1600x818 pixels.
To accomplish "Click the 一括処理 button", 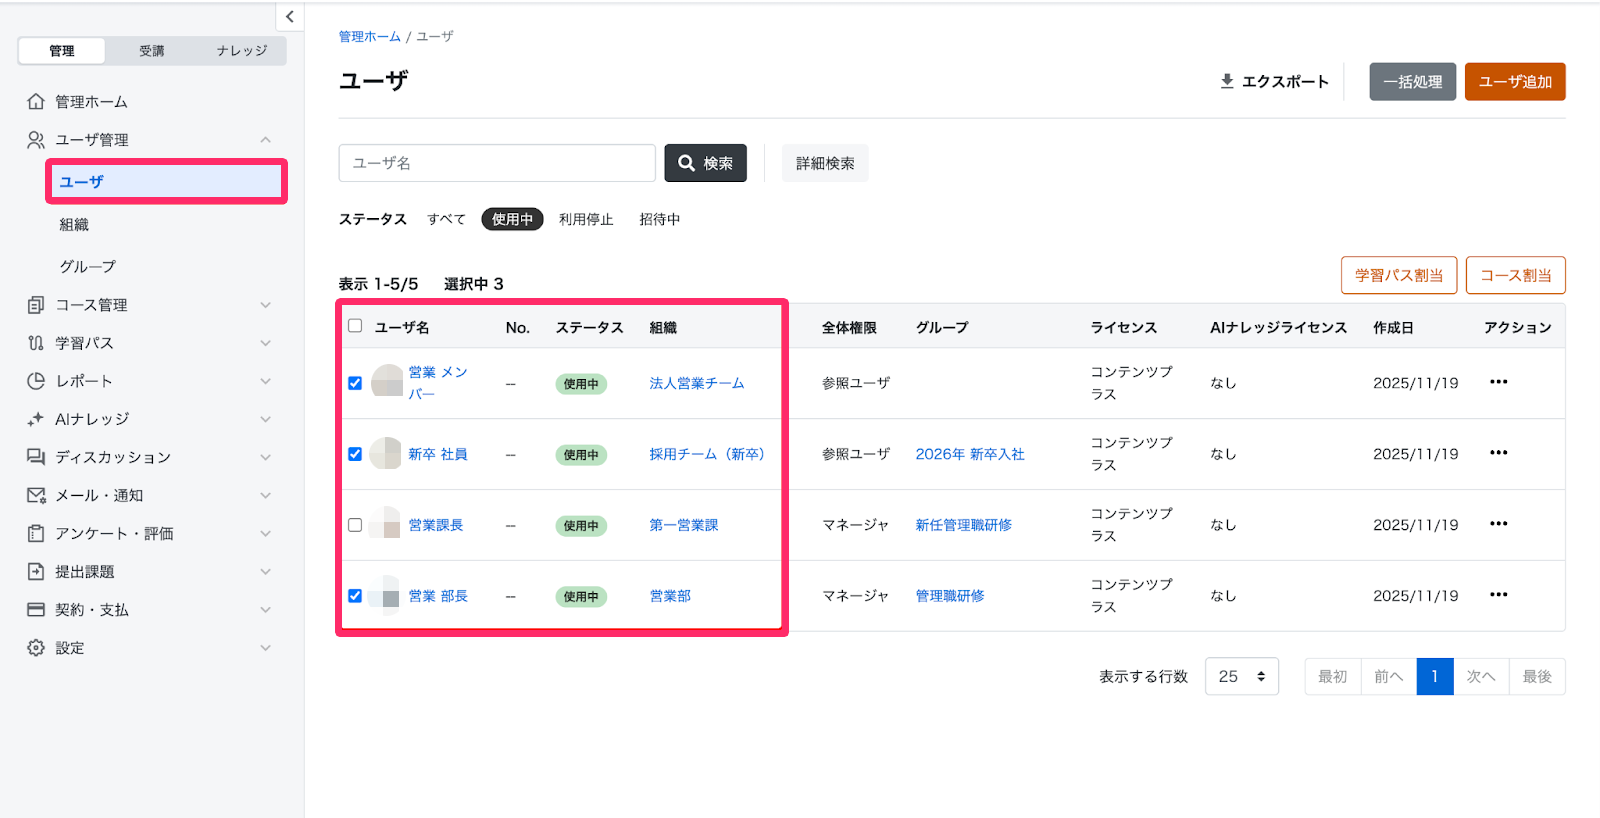I will tap(1412, 82).
